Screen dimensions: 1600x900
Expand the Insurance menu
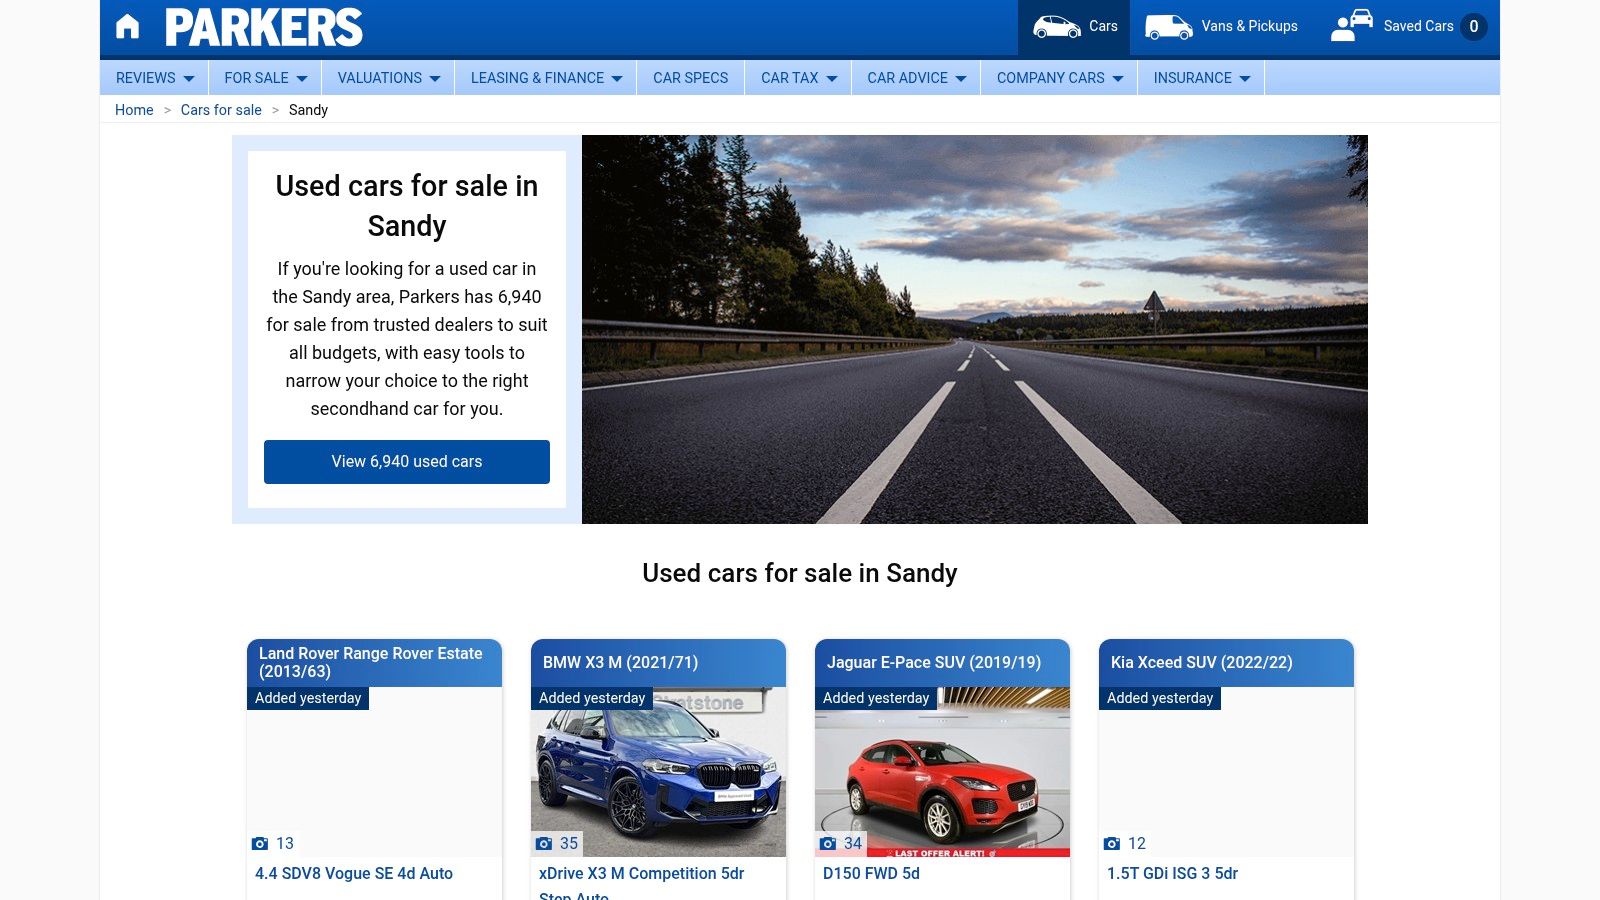point(1201,78)
